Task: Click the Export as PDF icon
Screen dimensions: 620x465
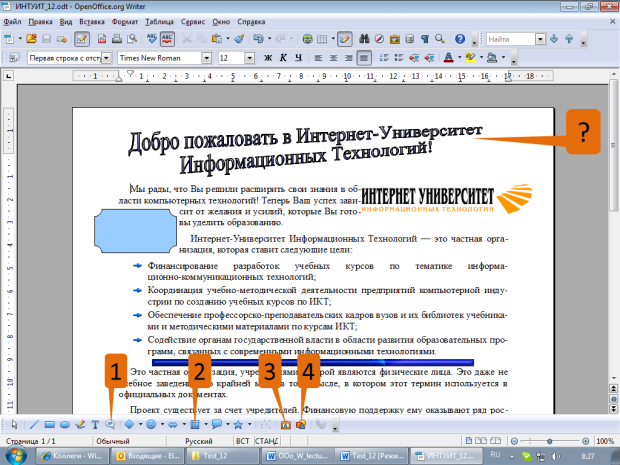Action: 102,39
